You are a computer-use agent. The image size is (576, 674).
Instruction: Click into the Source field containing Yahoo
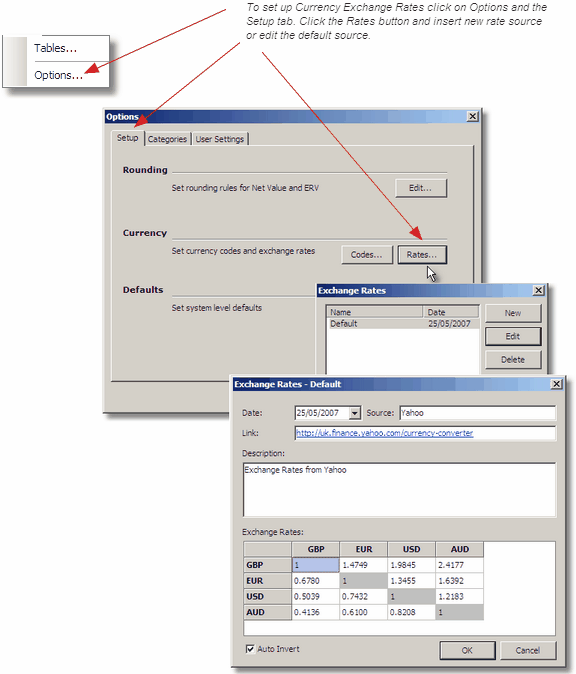point(477,413)
